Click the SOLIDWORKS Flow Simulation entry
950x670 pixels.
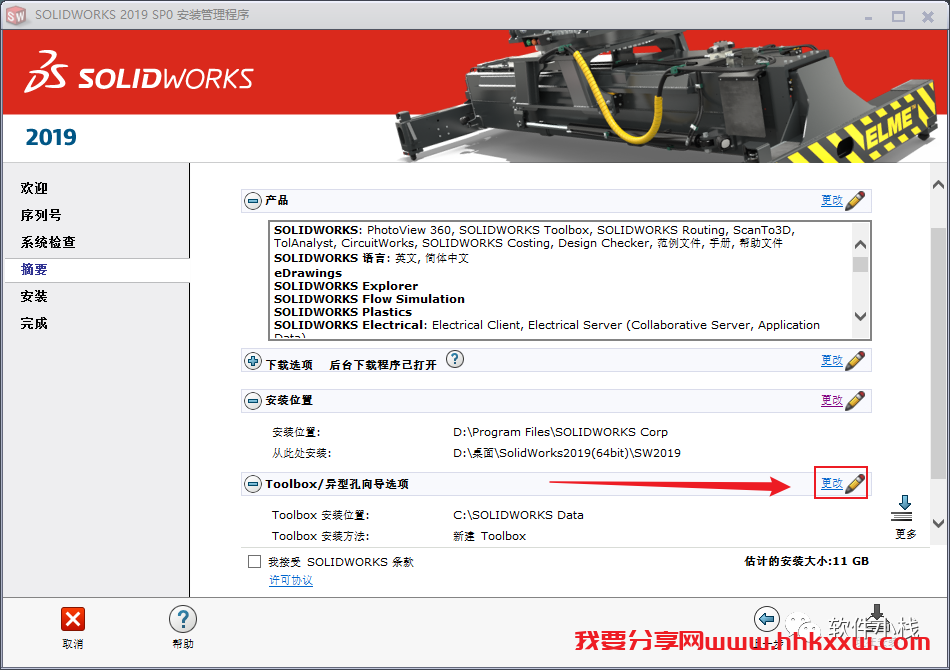(x=369, y=299)
